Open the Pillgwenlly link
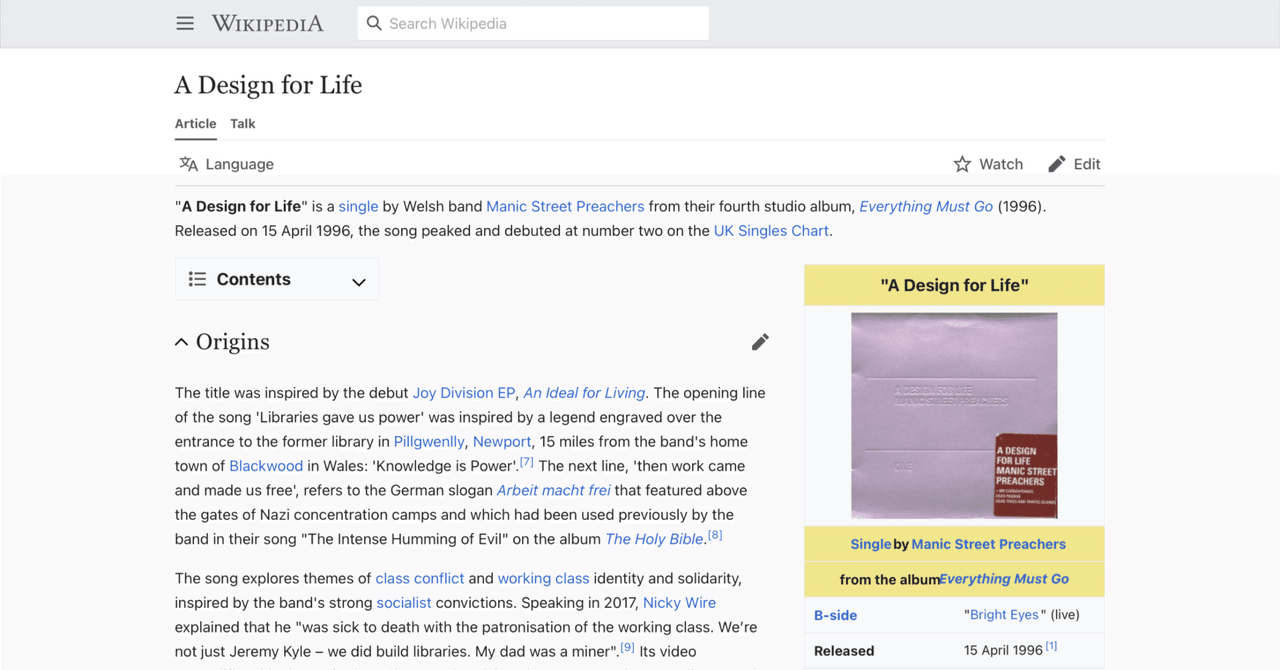This screenshot has width=1280, height=670. [429, 441]
